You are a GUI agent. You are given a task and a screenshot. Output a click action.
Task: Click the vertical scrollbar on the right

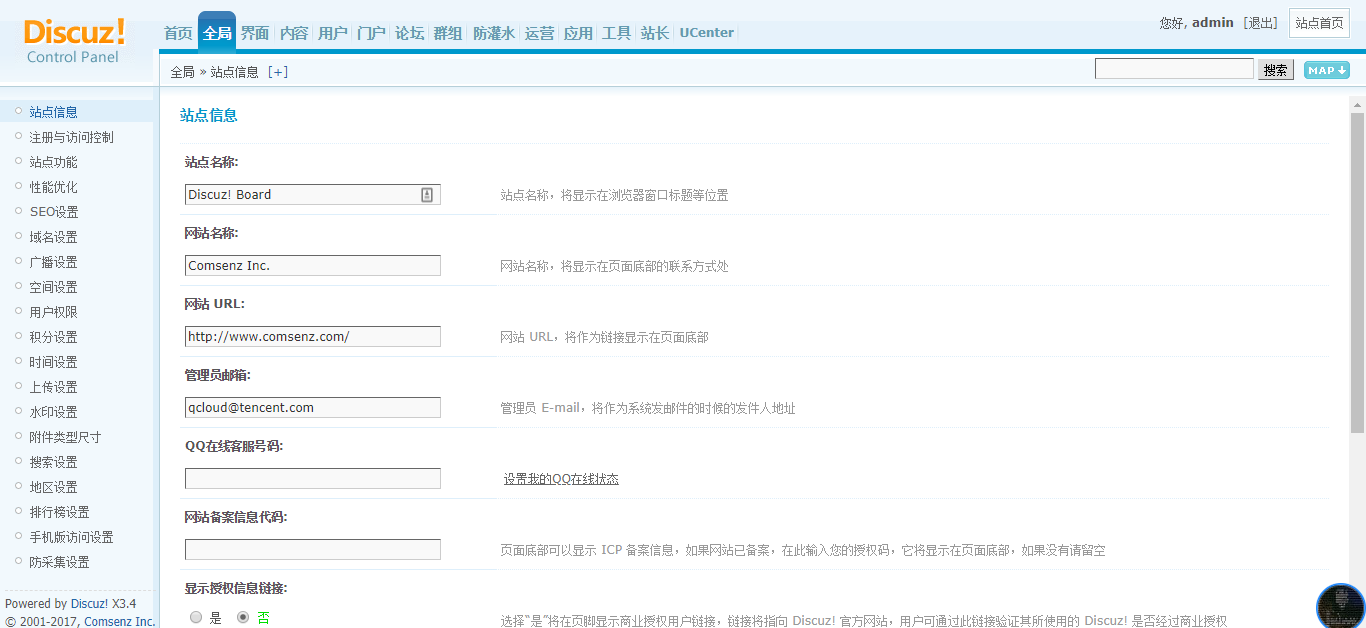(1357, 270)
